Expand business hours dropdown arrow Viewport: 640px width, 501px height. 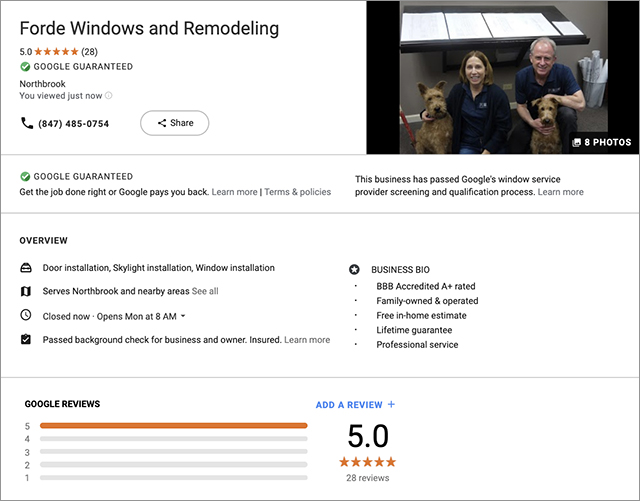point(183,316)
